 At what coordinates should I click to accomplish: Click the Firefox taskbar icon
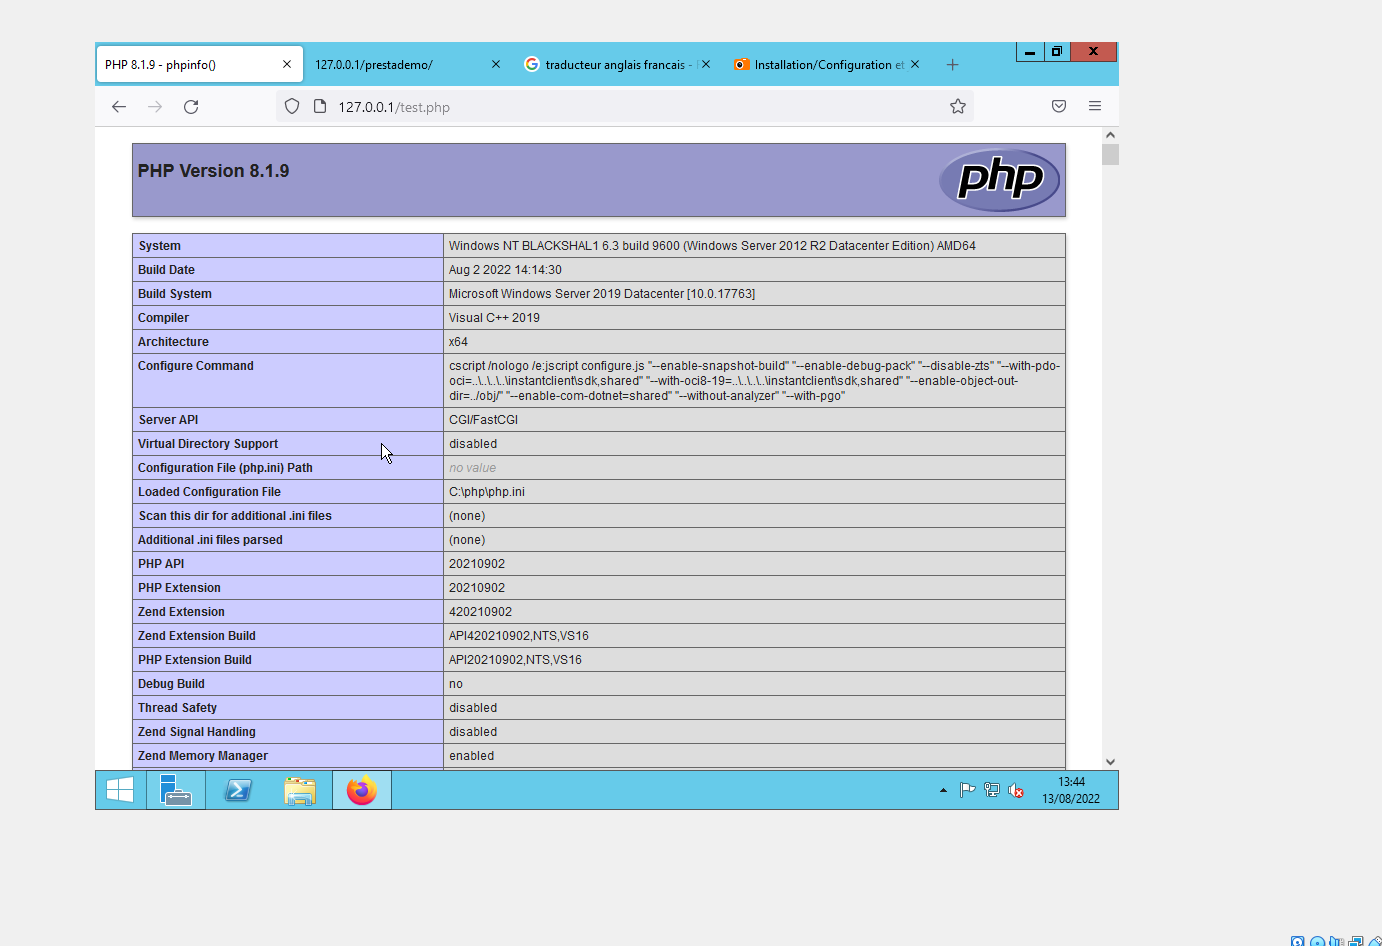point(362,790)
